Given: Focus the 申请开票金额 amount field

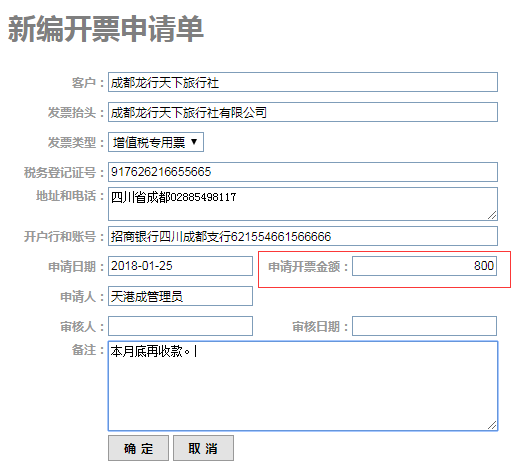Looking at the screenshot, I should point(424,266).
